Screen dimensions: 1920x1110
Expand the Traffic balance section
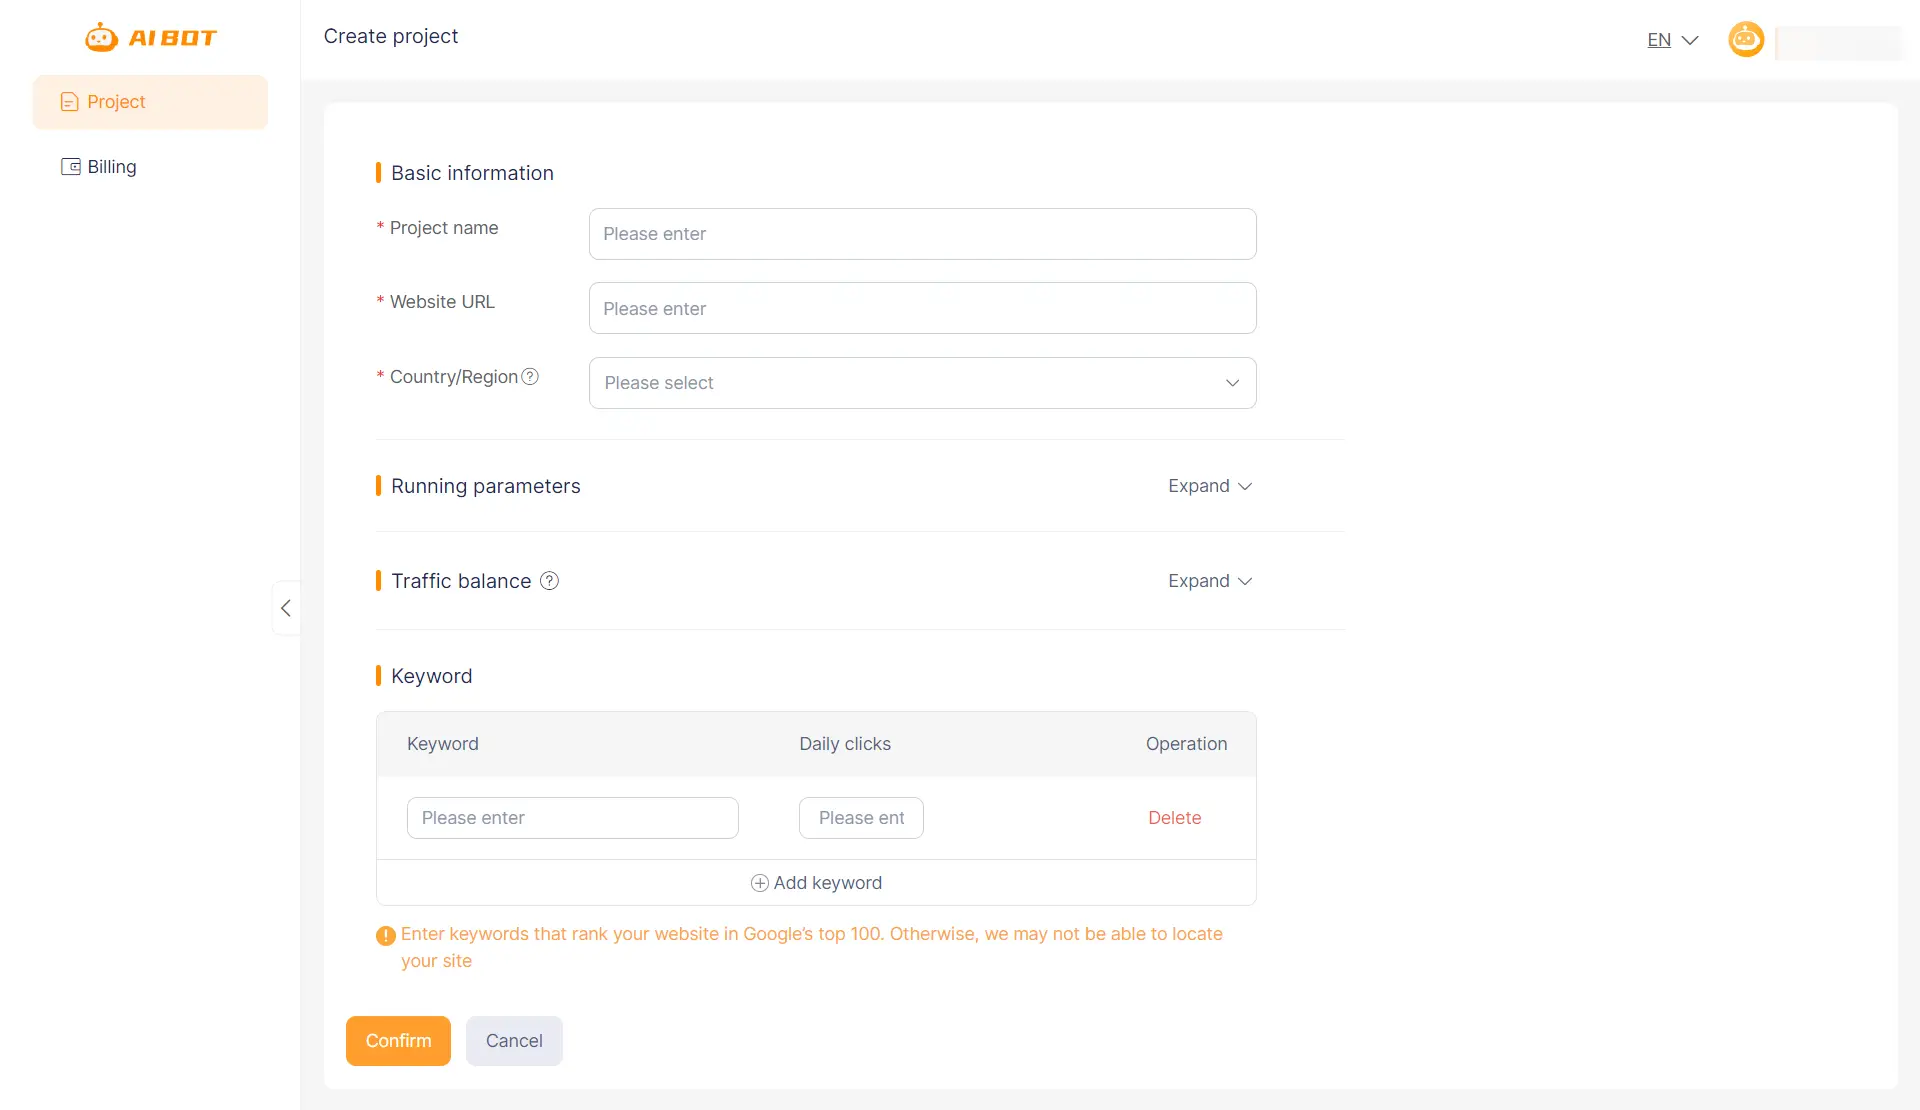(x=1209, y=581)
